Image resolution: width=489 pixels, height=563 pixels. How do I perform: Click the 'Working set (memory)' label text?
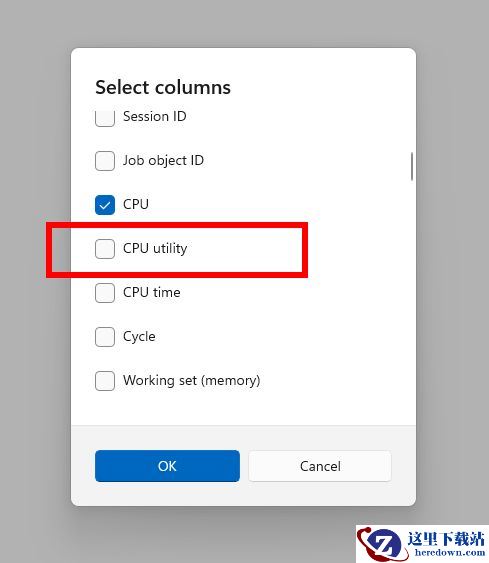(192, 380)
